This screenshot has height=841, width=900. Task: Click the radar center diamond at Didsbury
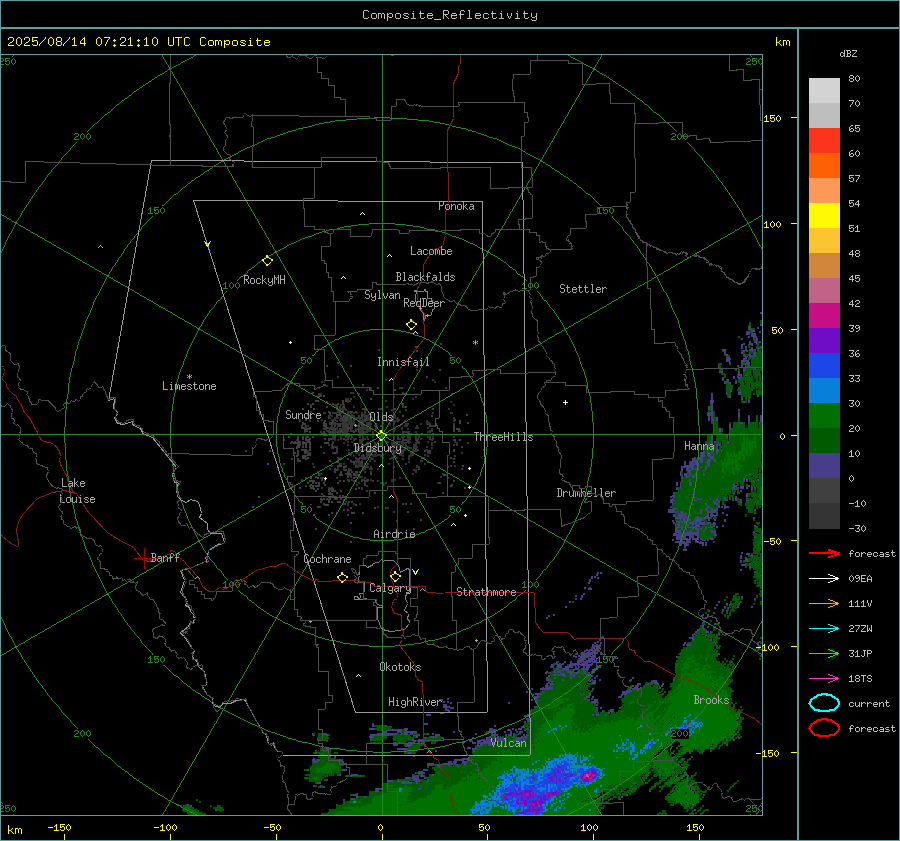point(381,436)
